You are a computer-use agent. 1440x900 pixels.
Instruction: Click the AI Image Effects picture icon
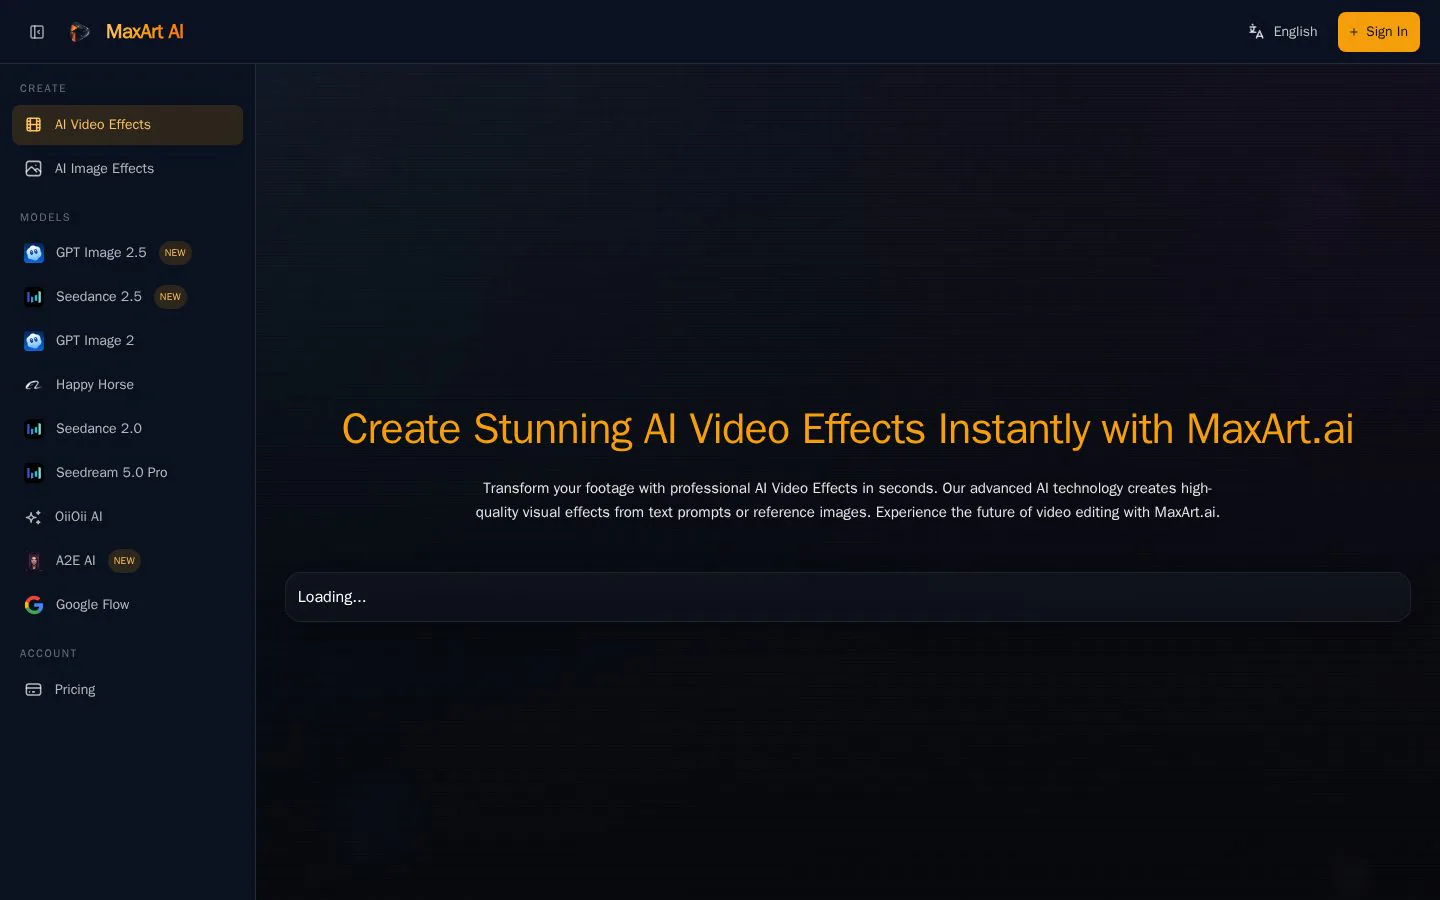point(34,169)
